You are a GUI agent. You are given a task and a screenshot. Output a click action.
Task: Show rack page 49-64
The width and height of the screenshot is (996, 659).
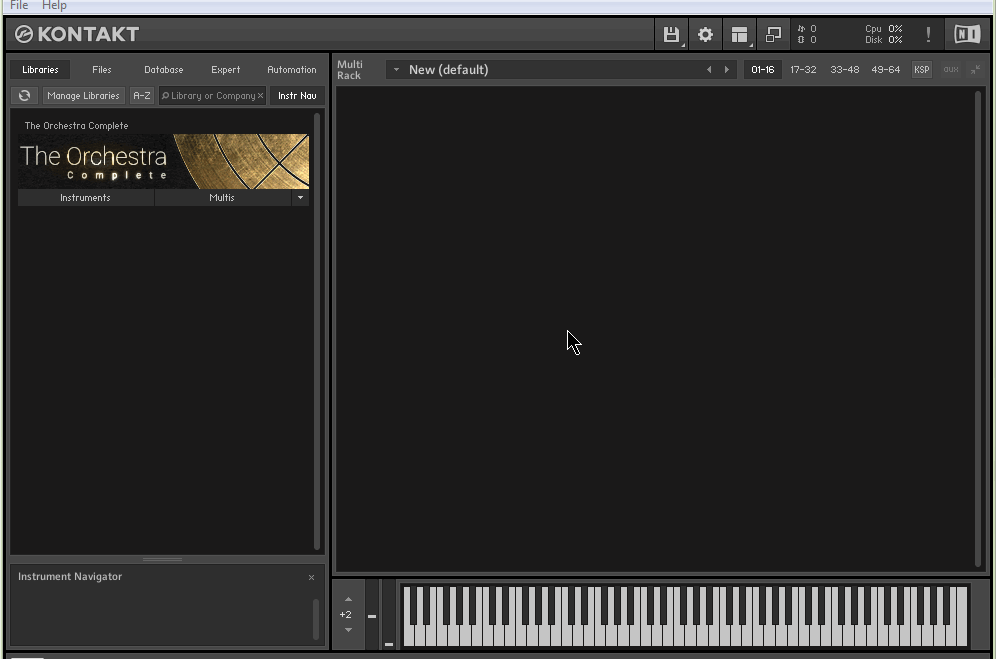tap(885, 70)
